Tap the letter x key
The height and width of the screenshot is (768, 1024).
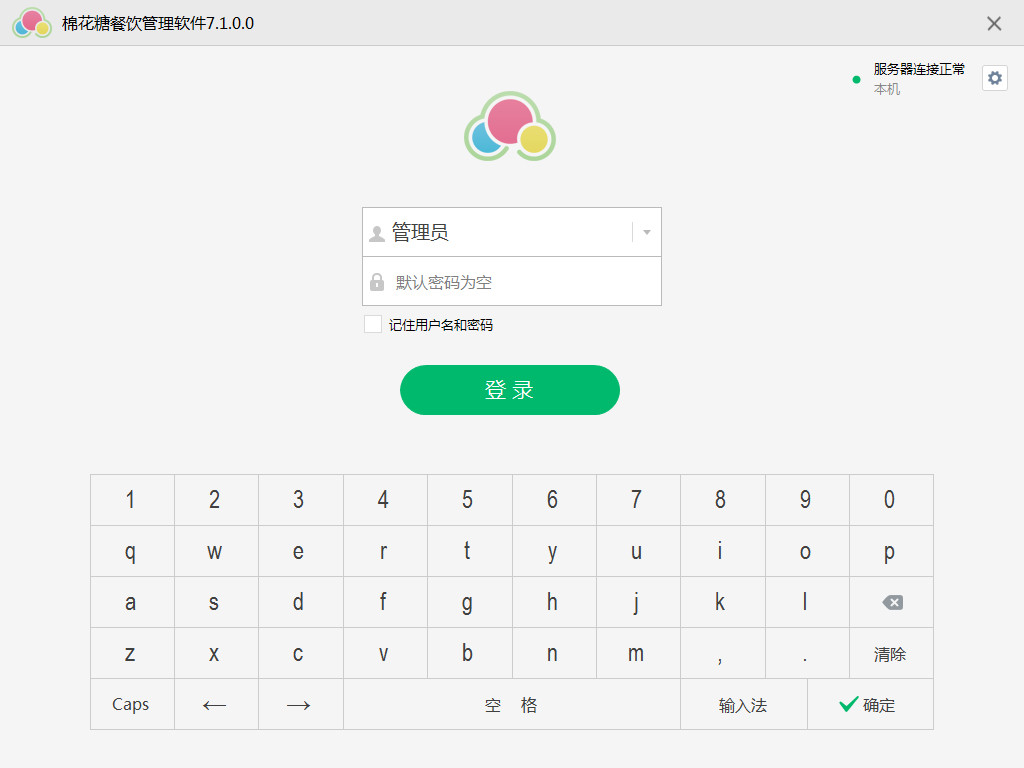(217, 653)
